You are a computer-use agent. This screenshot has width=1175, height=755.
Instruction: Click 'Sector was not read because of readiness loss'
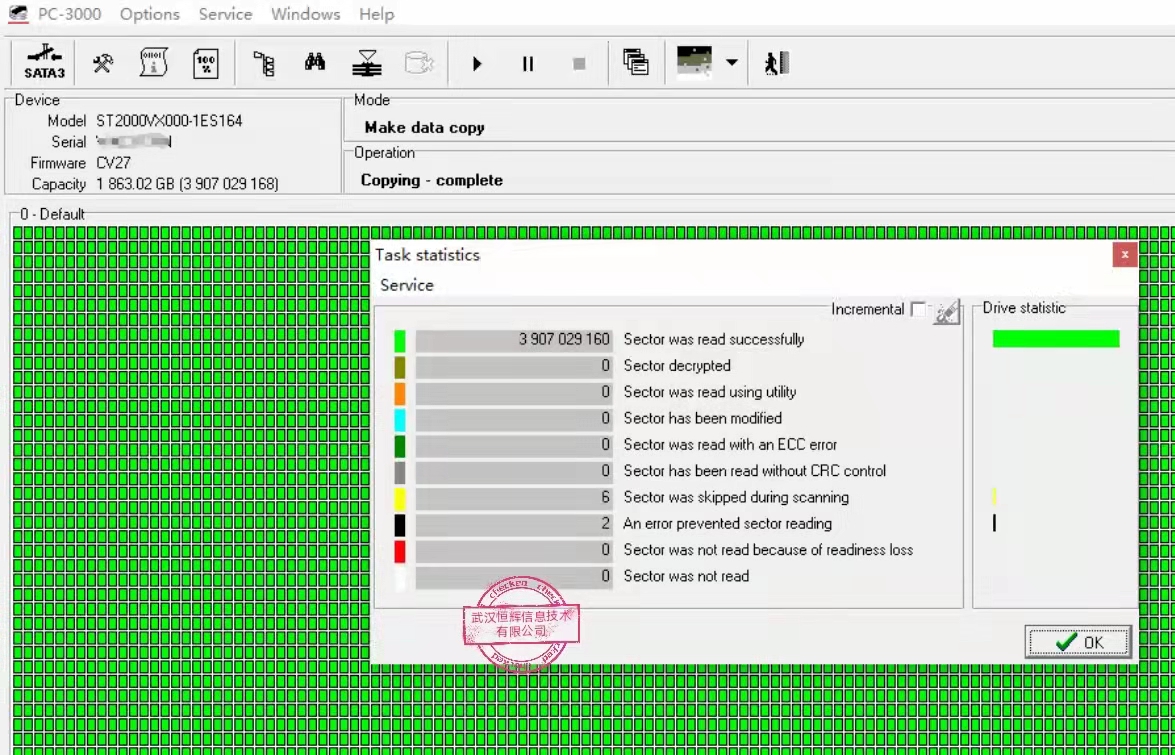pyautogui.click(x=768, y=550)
